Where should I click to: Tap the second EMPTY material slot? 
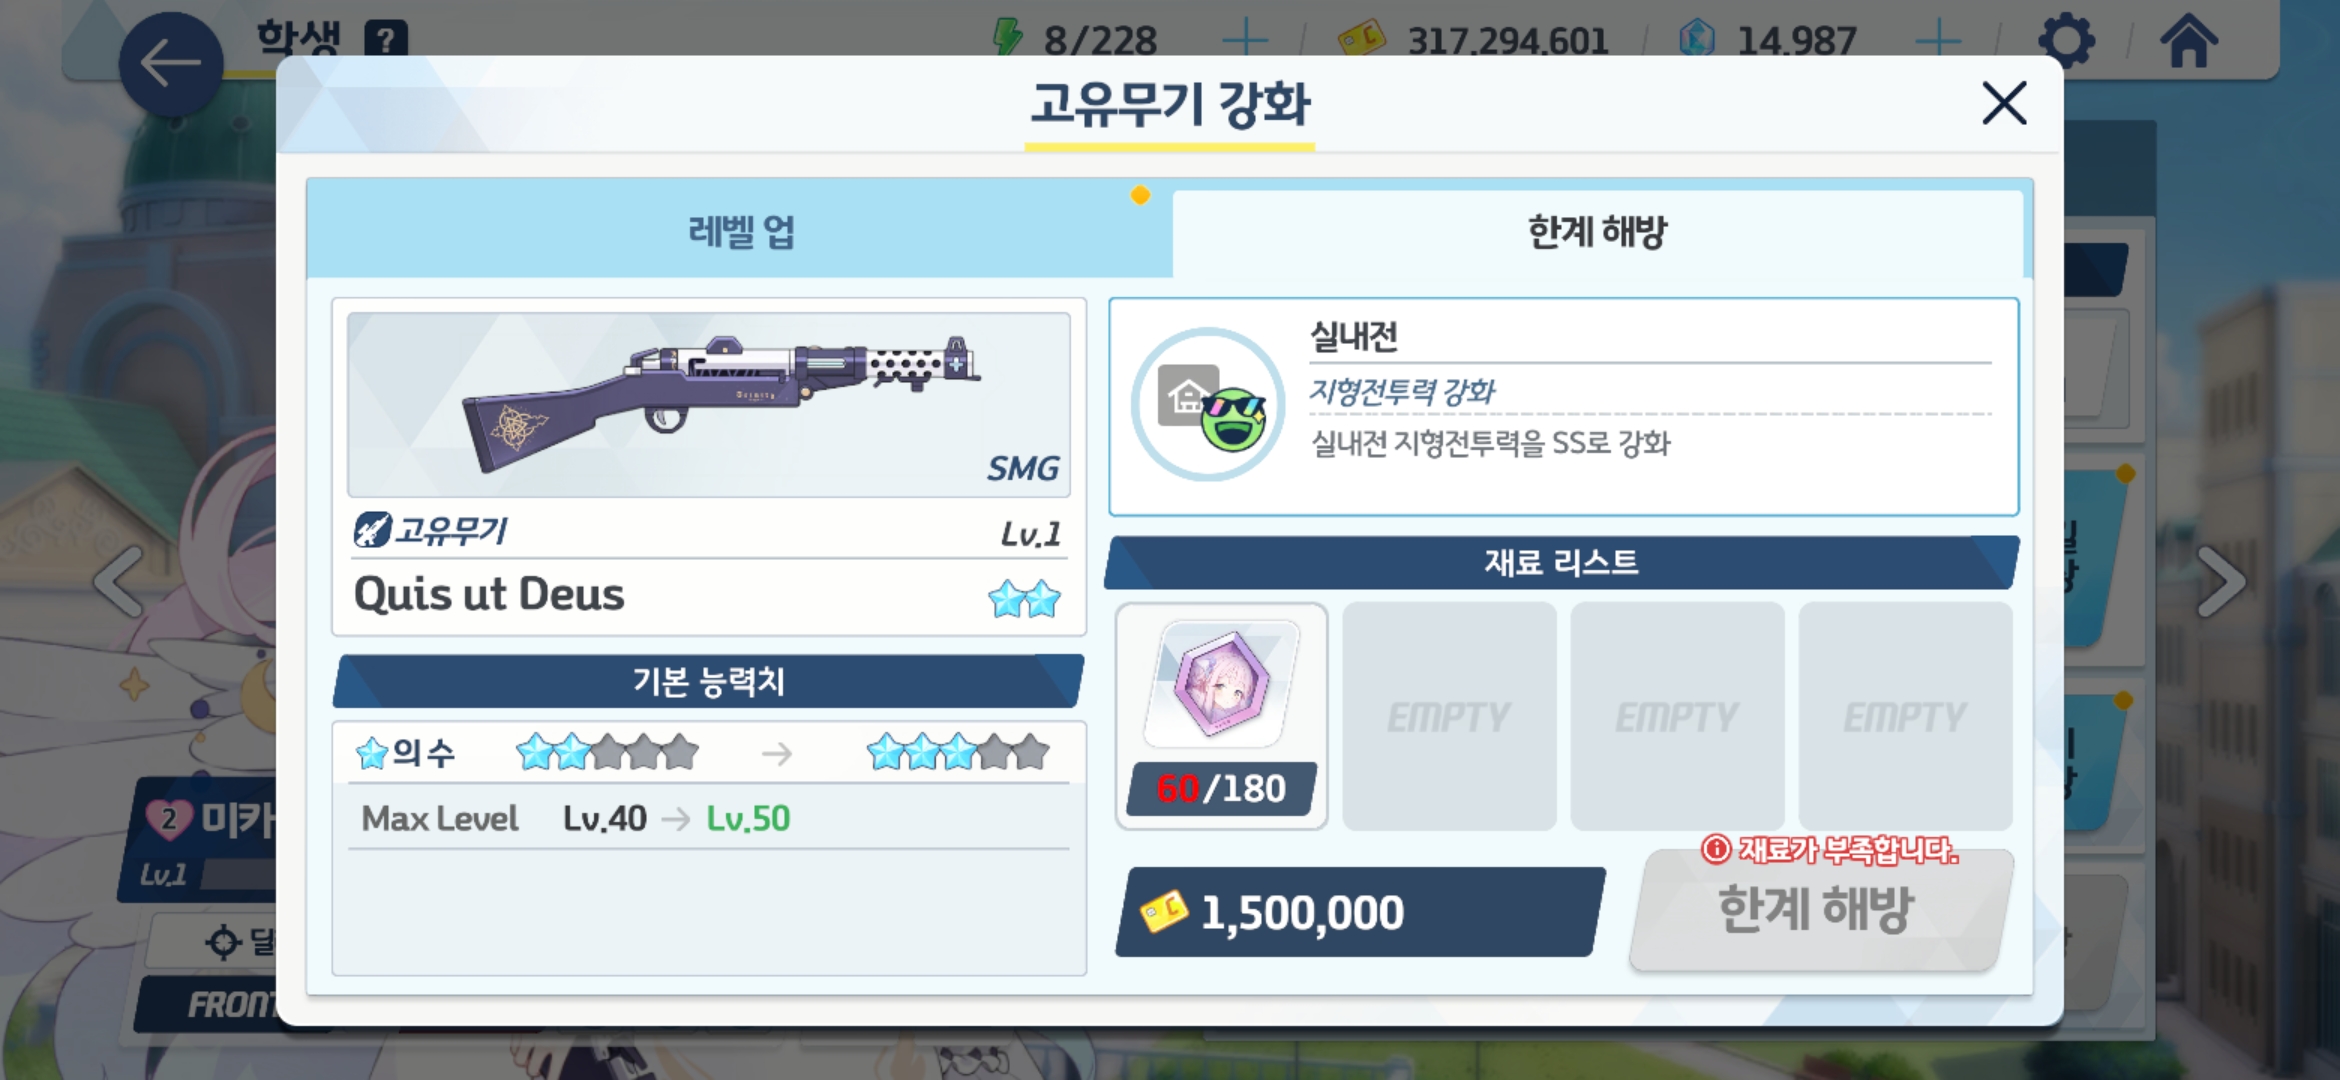tap(1677, 716)
